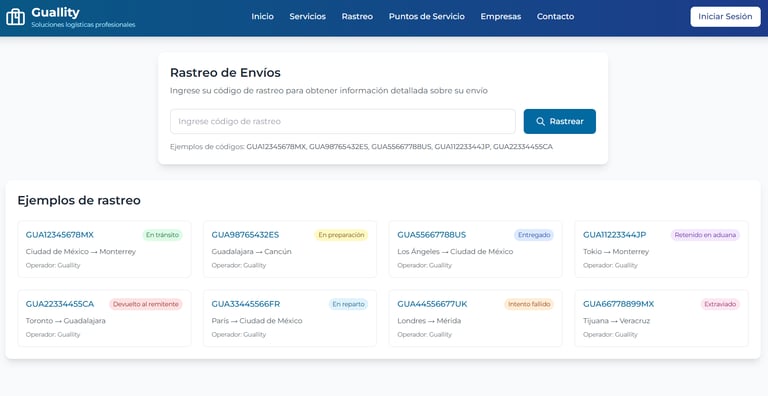
Task: Click the Rastreo de Envíos heading
Action: 225,73
